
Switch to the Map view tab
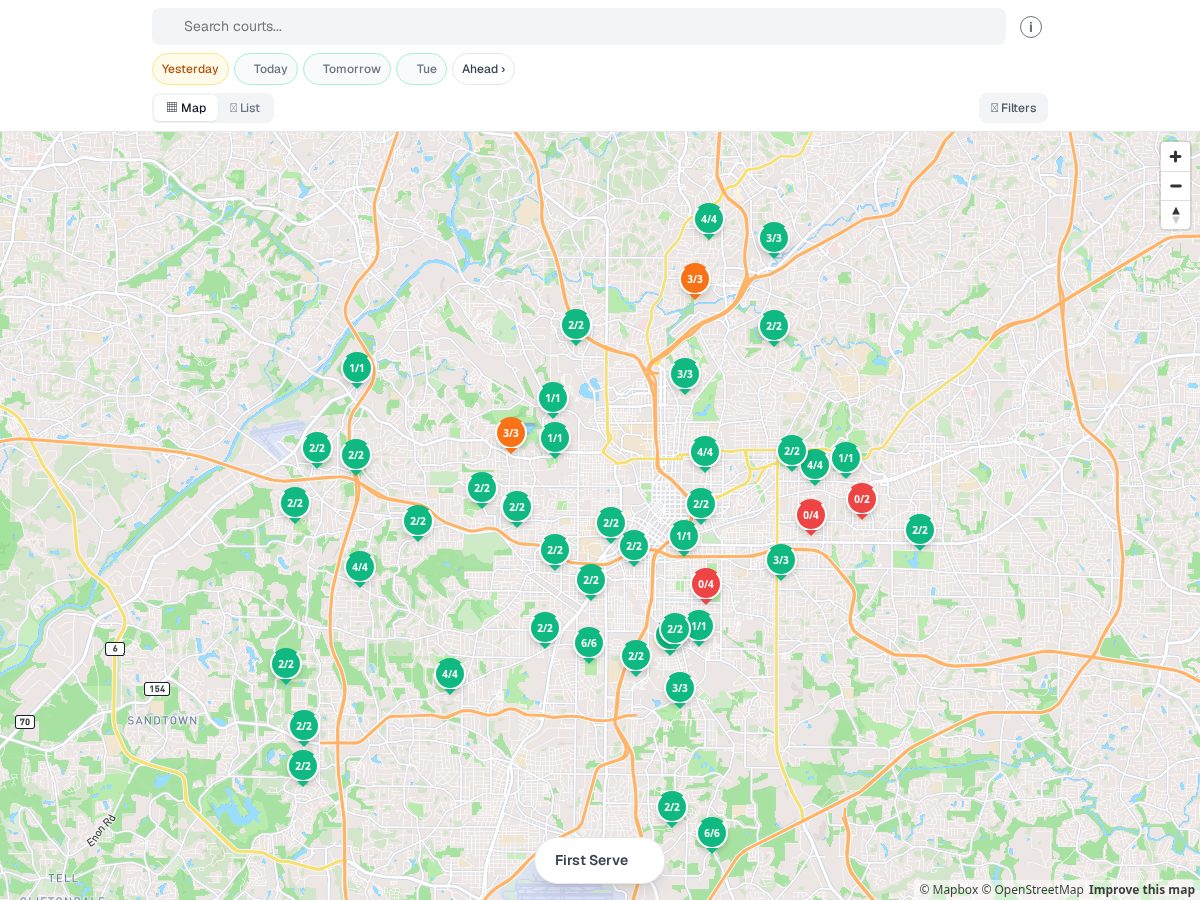[186, 108]
